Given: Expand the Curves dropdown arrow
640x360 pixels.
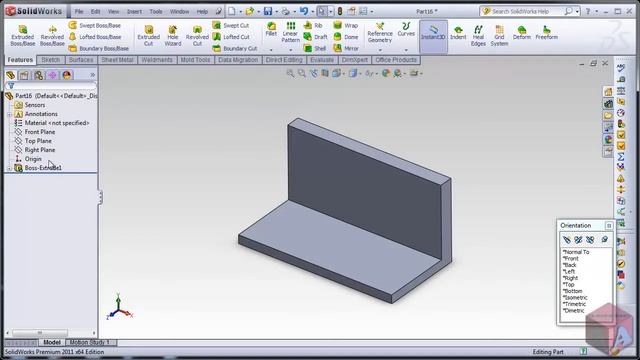Looking at the screenshot, I should coord(406,50).
